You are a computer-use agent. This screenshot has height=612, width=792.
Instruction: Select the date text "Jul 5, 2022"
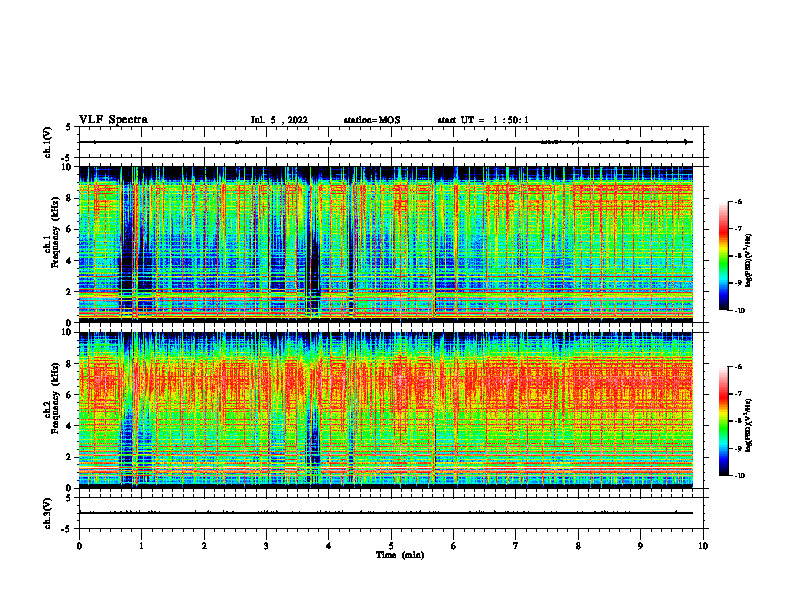click(x=279, y=120)
